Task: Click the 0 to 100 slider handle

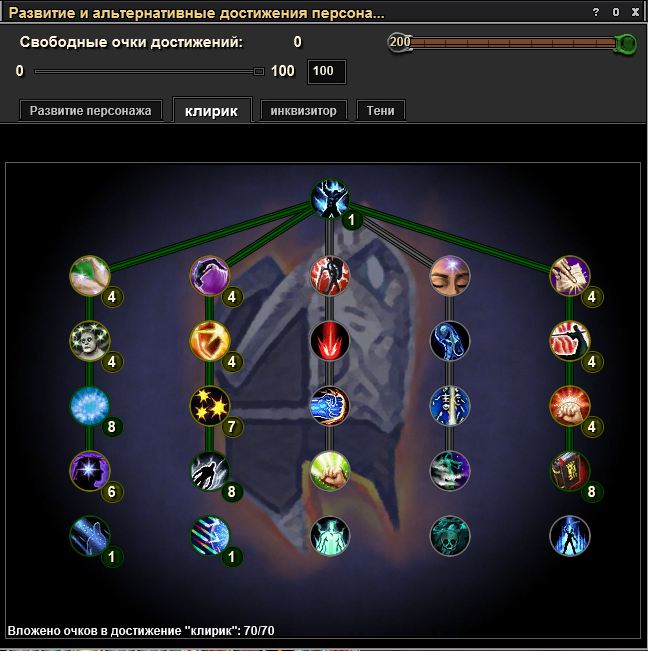Action: (259, 71)
